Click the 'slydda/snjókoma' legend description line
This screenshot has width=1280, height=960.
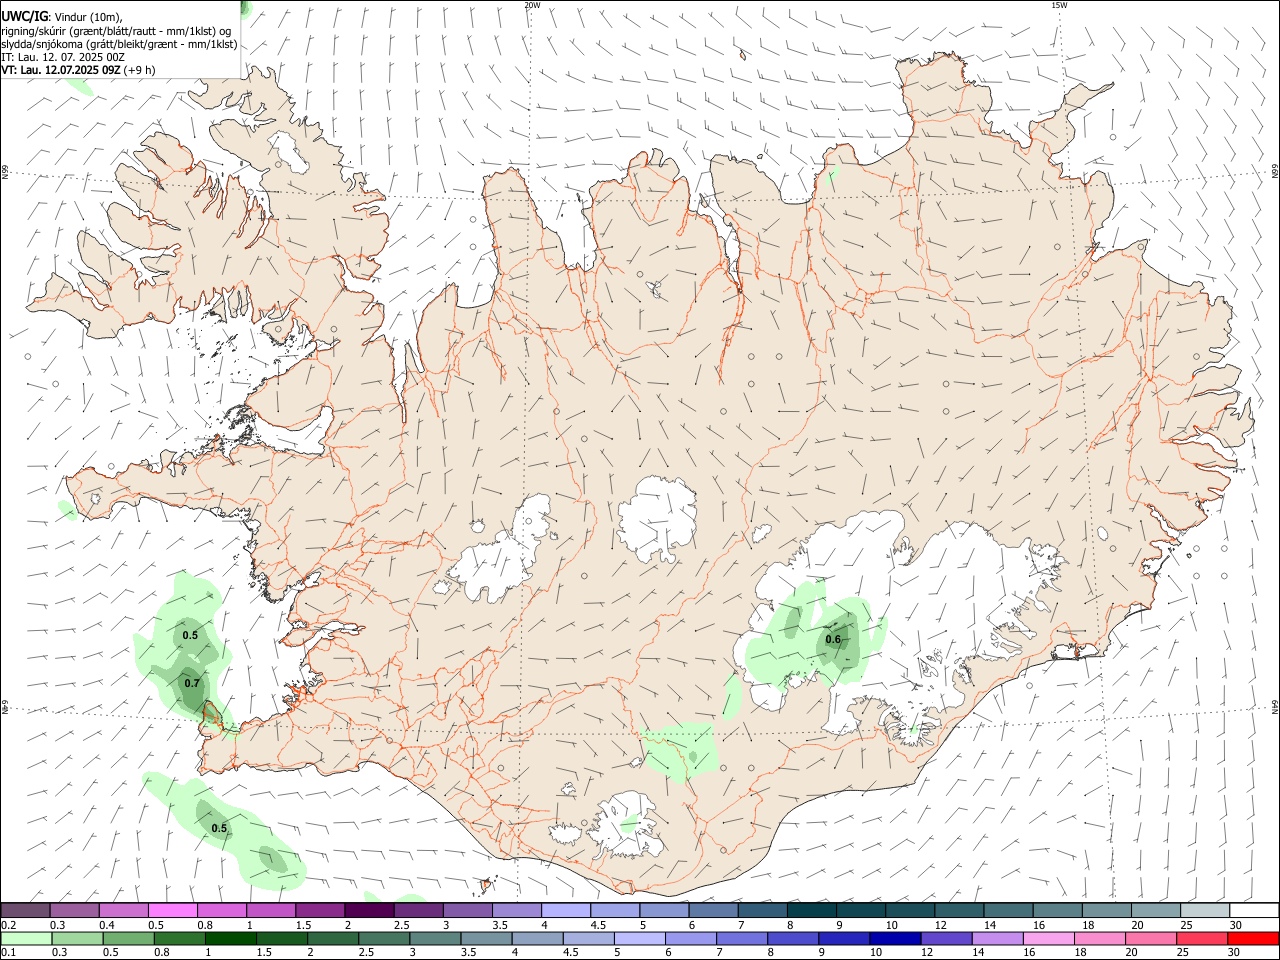coord(119,44)
